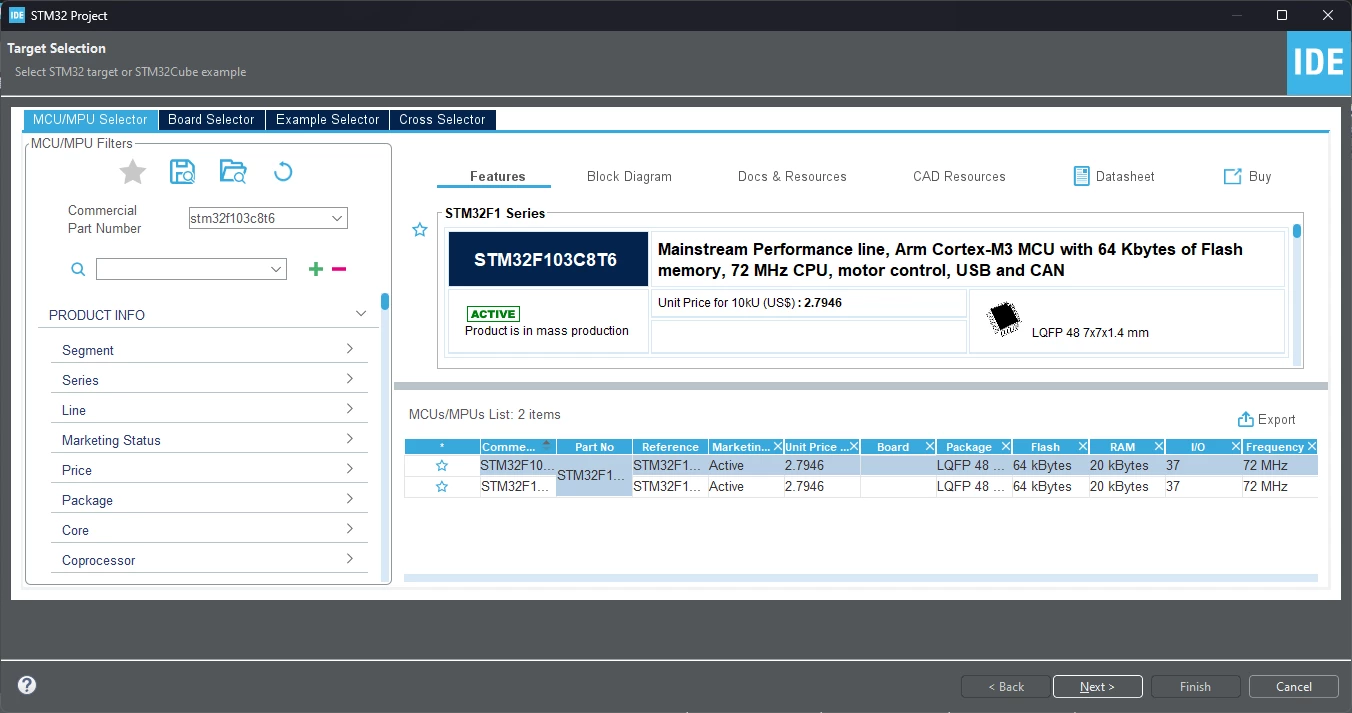Open the Buy link

pyautogui.click(x=1247, y=176)
